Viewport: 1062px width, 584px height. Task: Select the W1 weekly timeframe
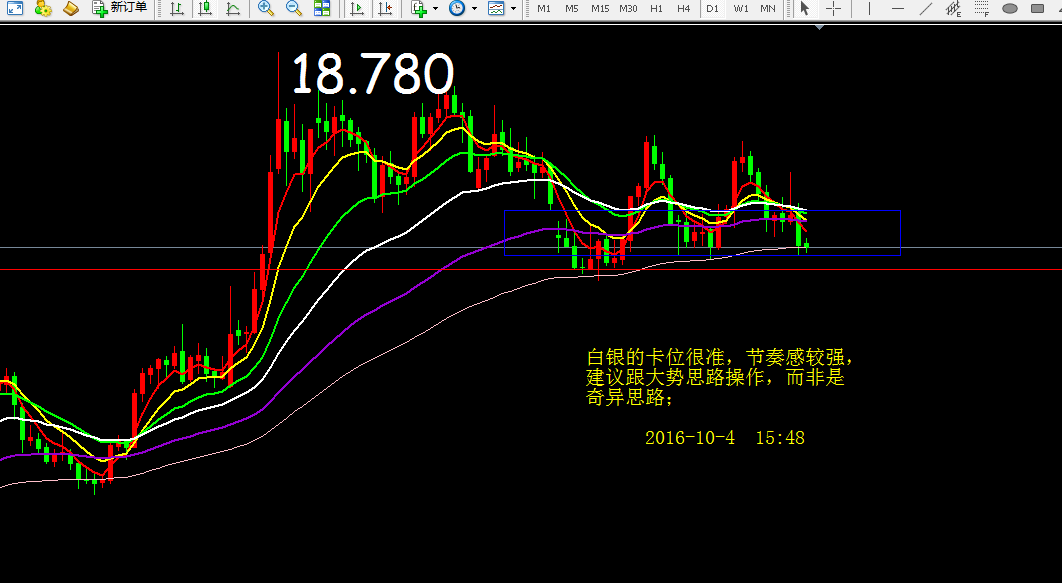pyautogui.click(x=741, y=8)
